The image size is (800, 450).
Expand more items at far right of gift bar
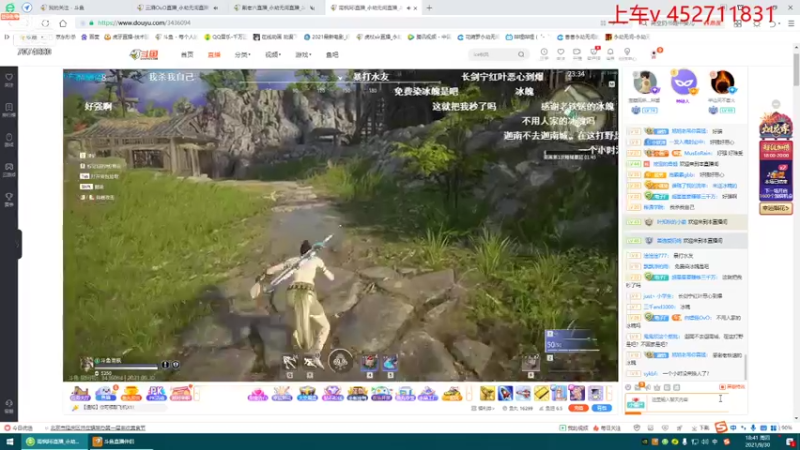(610, 393)
